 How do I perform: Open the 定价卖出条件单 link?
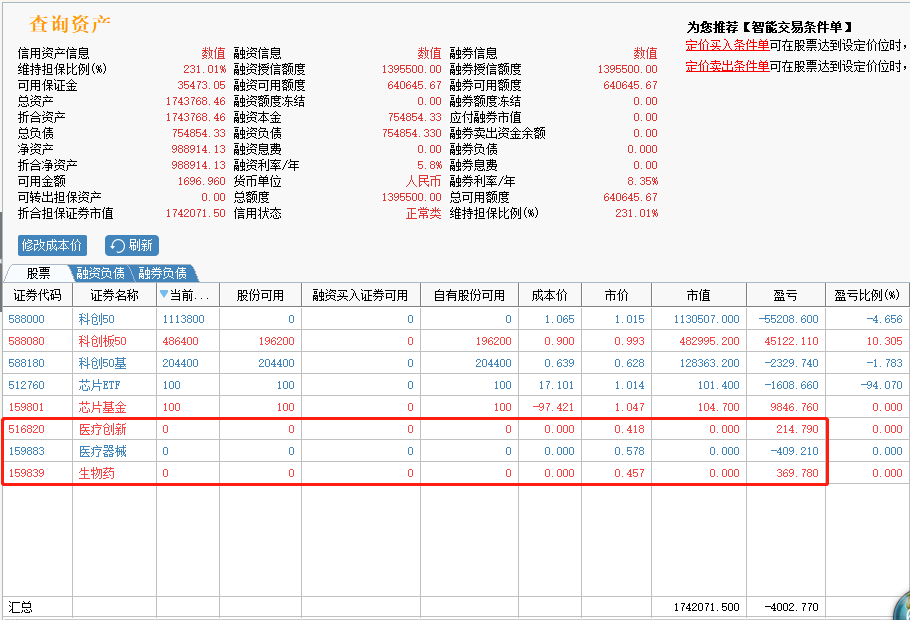(x=727, y=66)
